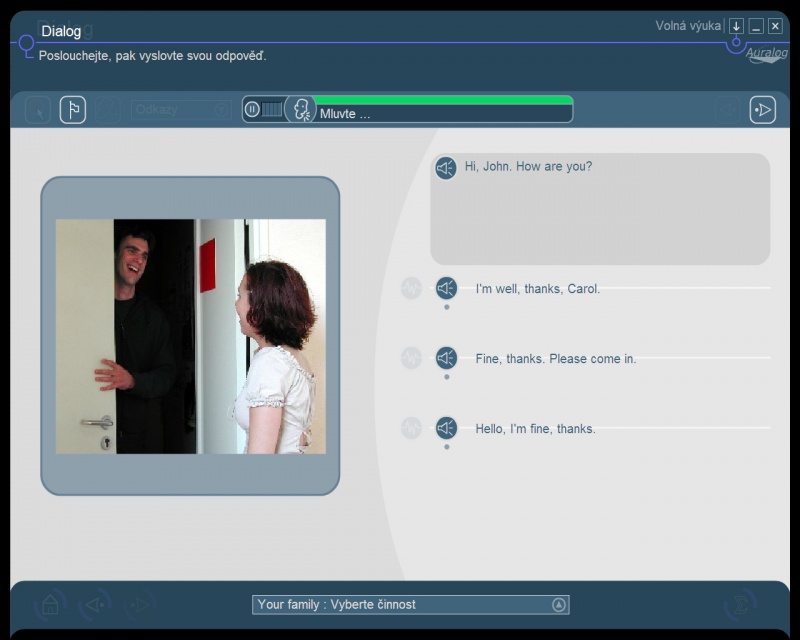Open the dimmed Odkazy dropdown
Viewport: 800px width, 640px height.
point(181,110)
